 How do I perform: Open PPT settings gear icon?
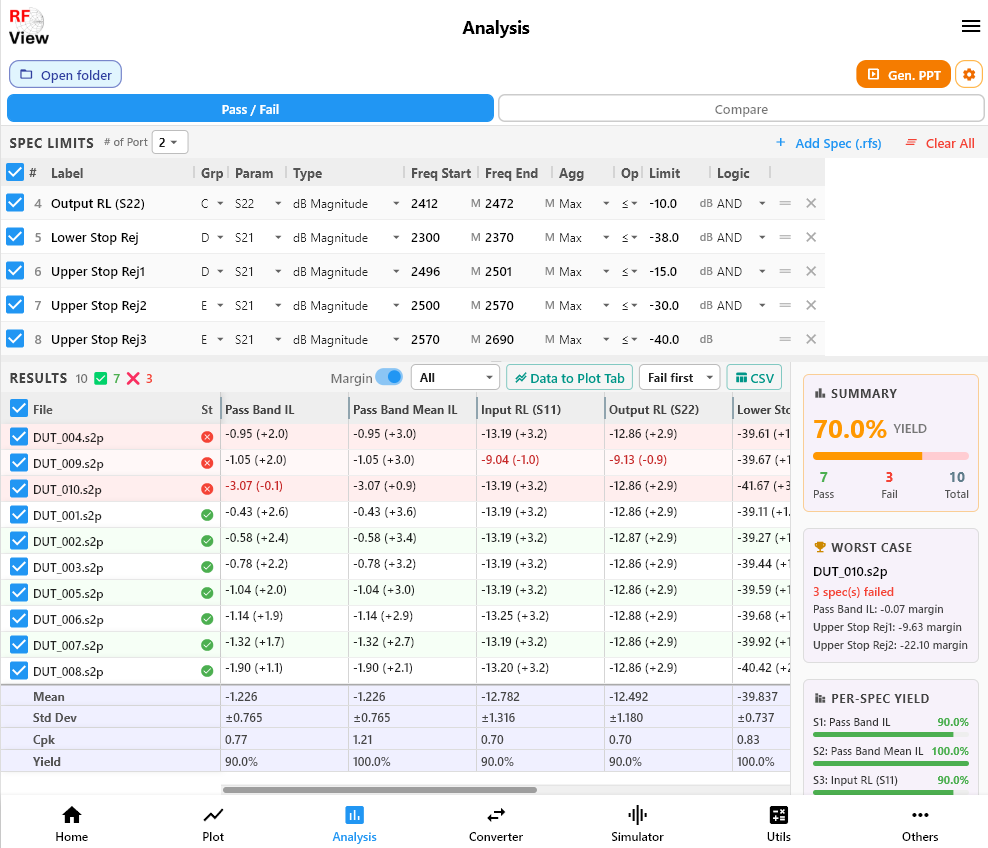(968, 74)
